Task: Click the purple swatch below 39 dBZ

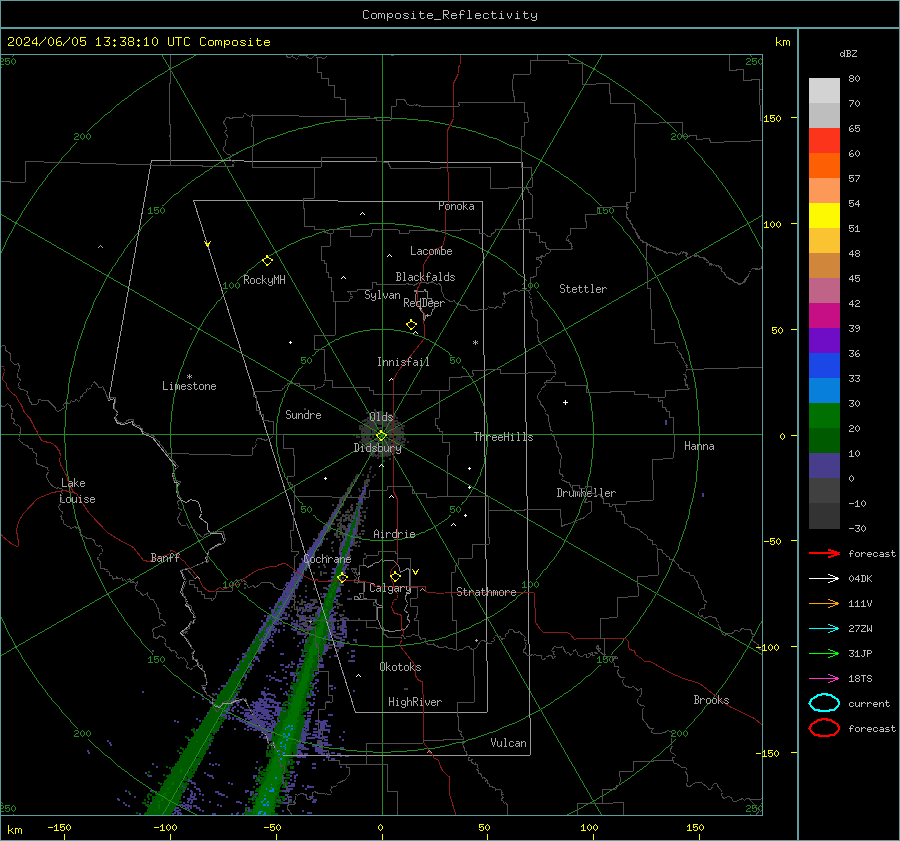Action: (x=824, y=340)
